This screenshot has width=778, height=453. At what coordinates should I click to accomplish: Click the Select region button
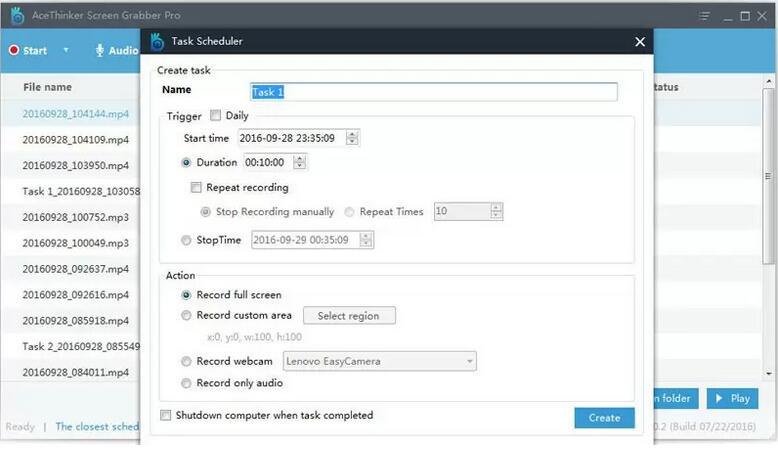[x=349, y=316]
